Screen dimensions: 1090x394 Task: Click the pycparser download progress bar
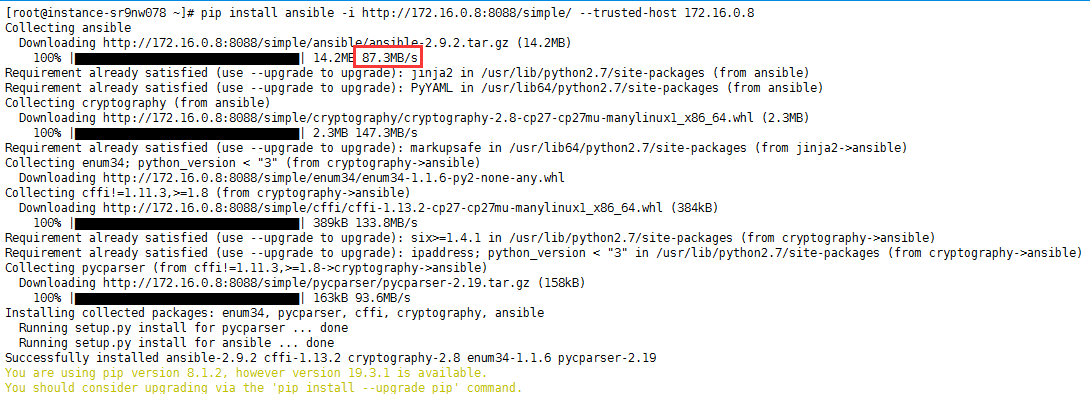(188, 297)
